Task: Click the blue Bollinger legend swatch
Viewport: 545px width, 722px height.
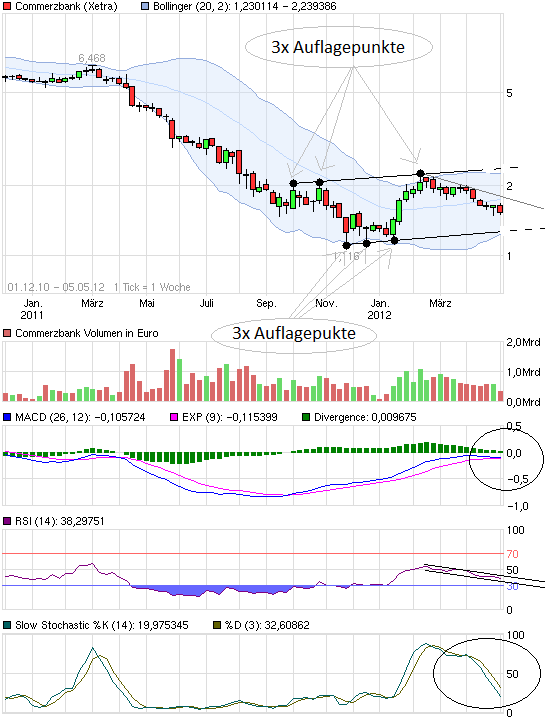Action: (145, 6)
